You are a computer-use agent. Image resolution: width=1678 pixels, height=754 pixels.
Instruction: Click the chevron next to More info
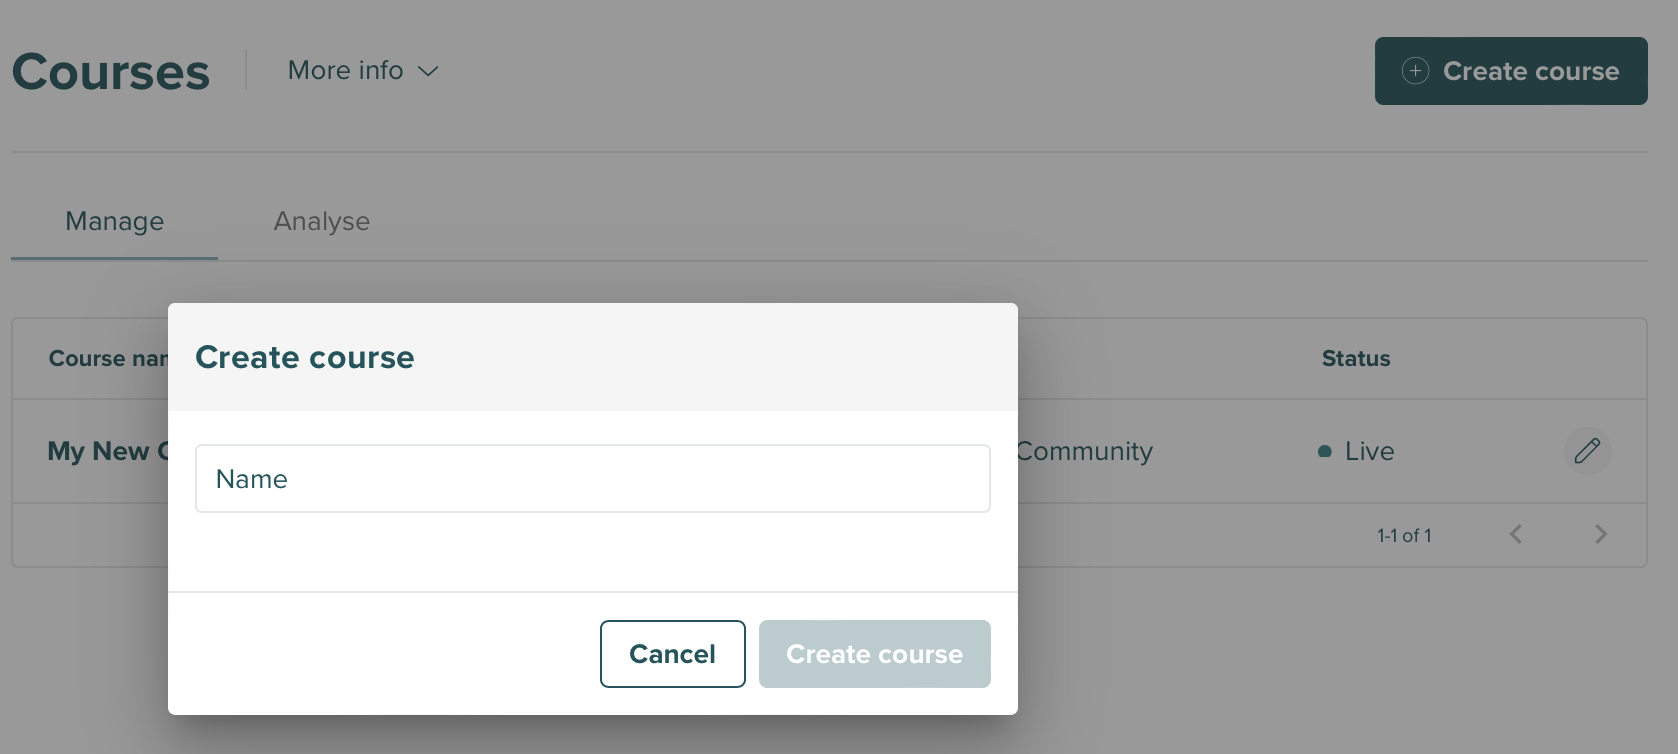tap(429, 71)
